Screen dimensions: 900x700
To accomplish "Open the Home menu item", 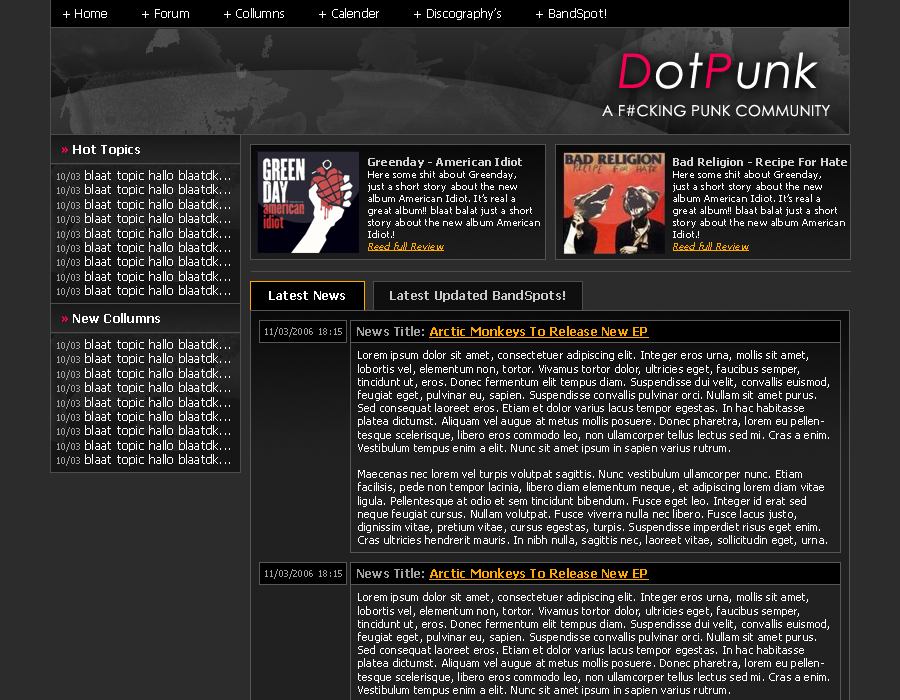I will pos(85,14).
